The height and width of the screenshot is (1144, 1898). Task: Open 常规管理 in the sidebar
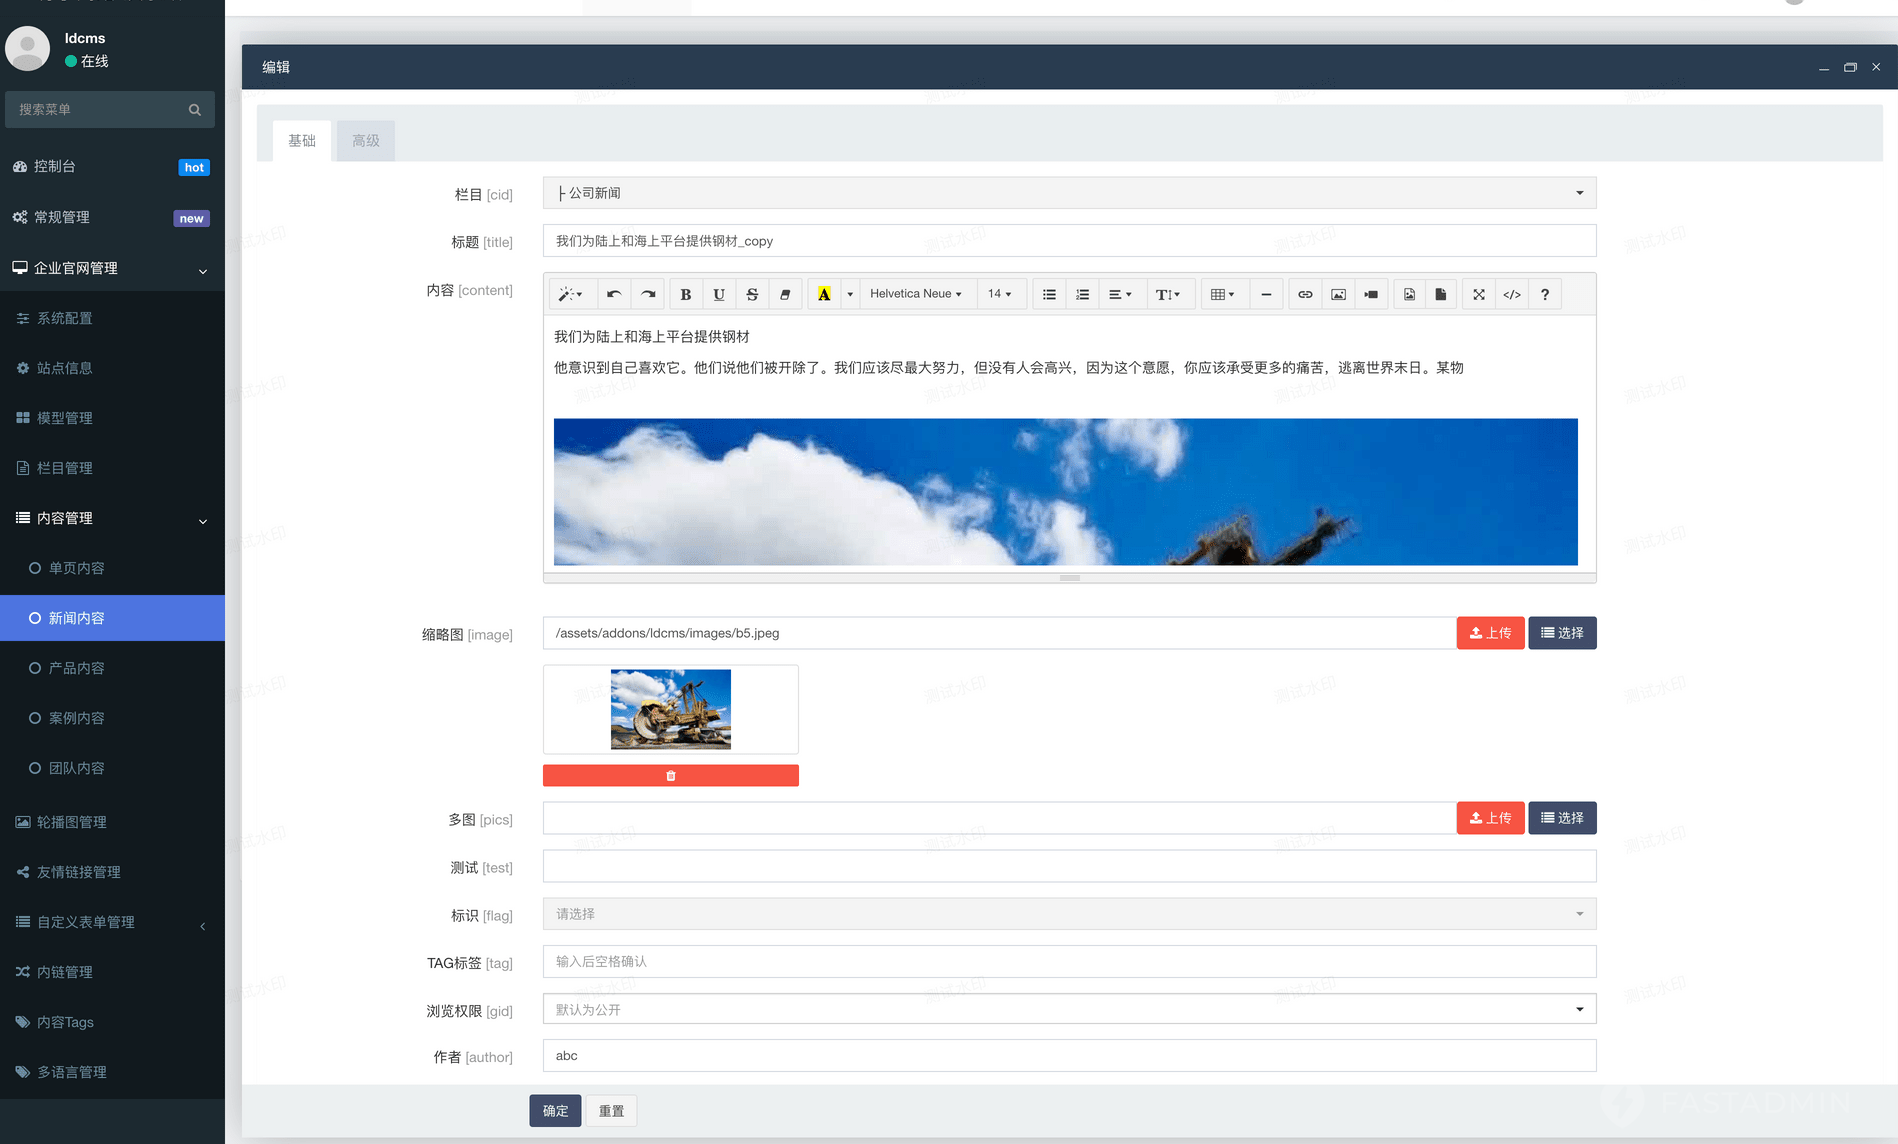point(112,218)
